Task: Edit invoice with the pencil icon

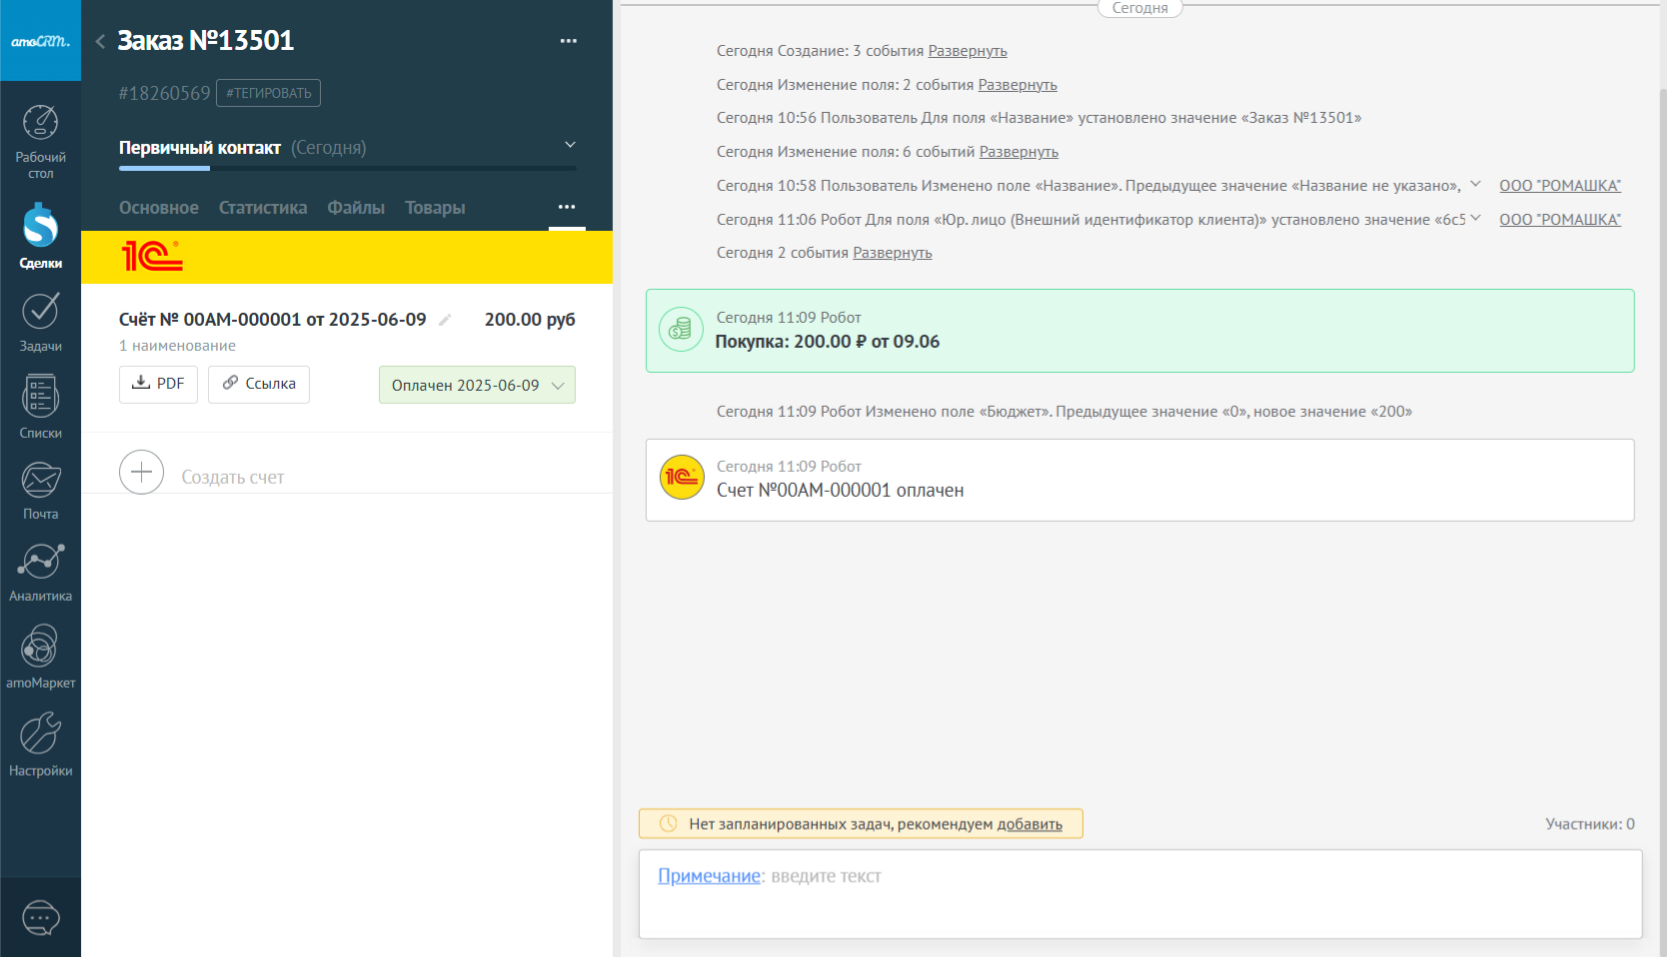Action: (x=445, y=320)
